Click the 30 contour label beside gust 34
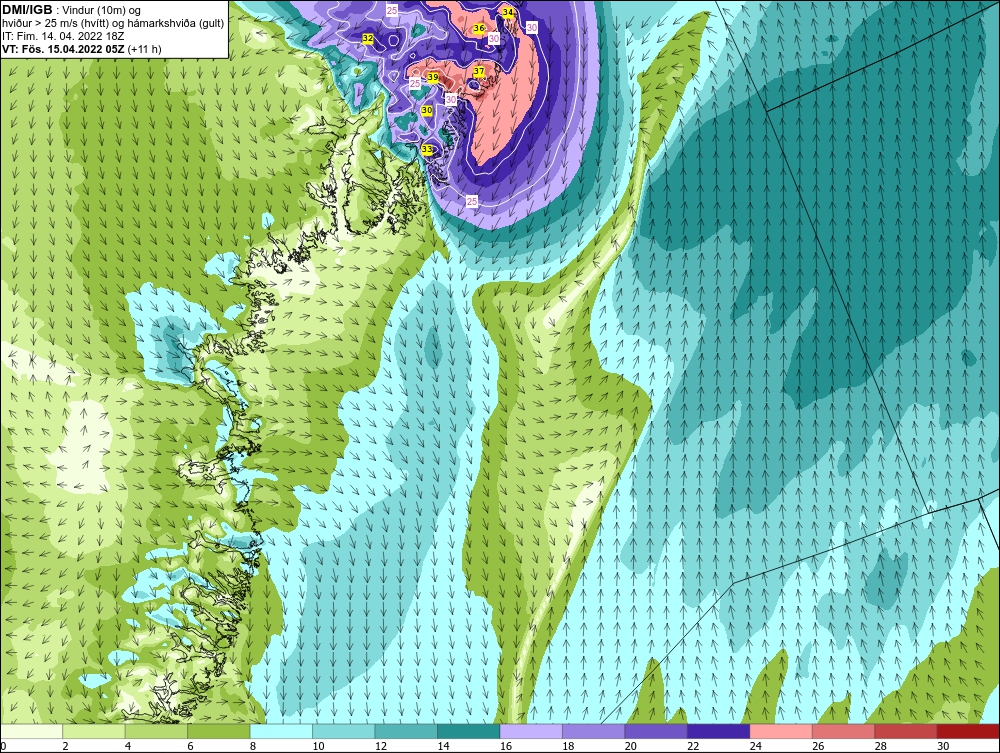1000x753 pixels. 532,27
